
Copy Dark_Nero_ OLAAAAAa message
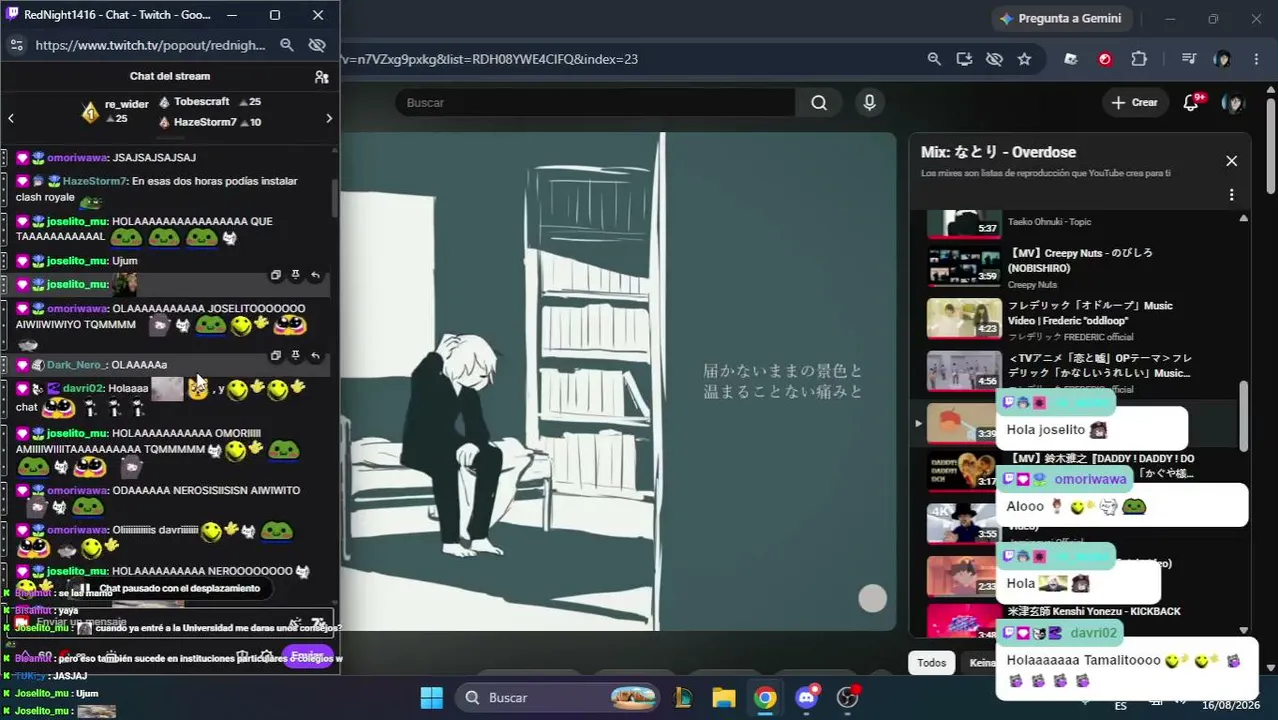(x=276, y=355)
